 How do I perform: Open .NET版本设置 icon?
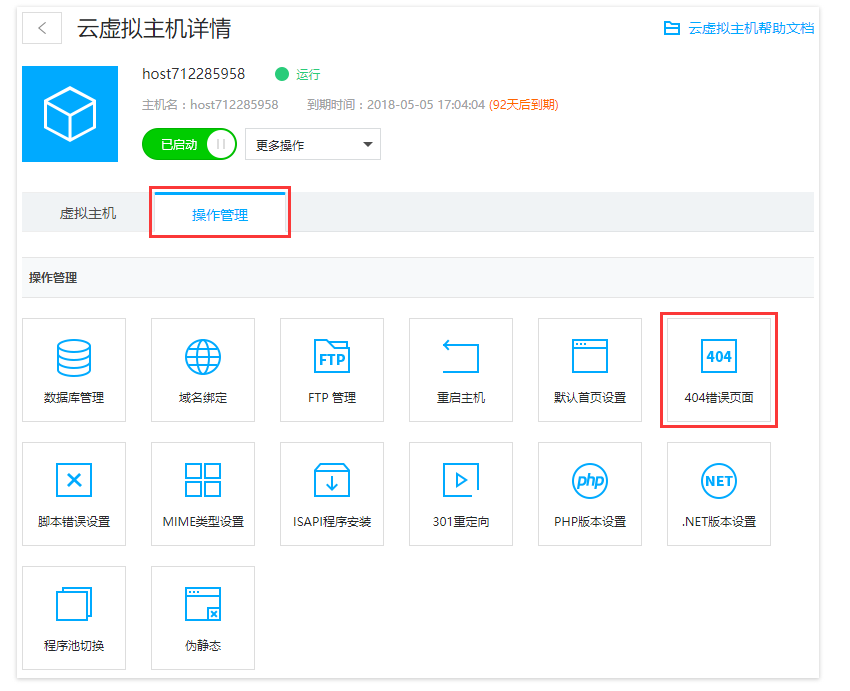tap(719, 481)
